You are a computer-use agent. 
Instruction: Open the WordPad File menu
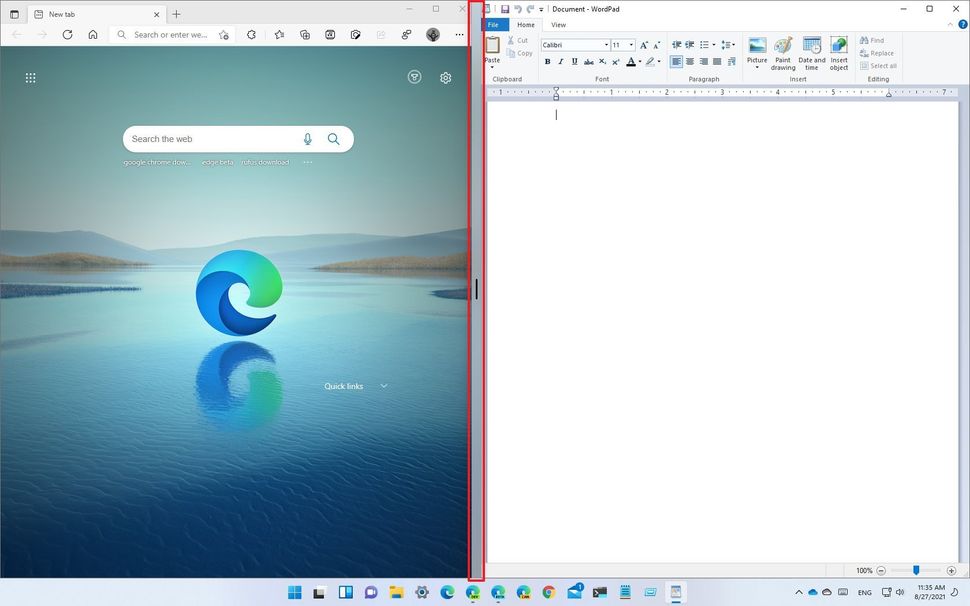pos(492,25)
